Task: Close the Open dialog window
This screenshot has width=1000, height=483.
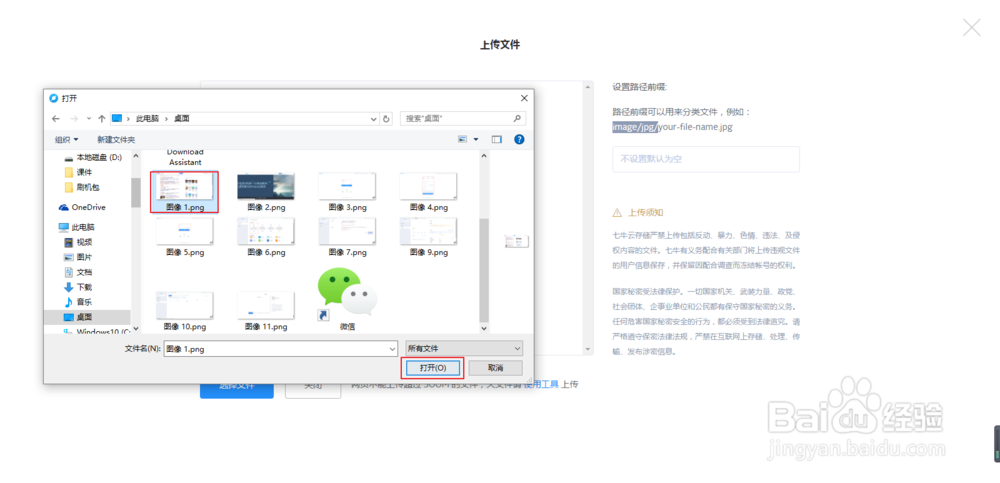Action: pos(524,98)
